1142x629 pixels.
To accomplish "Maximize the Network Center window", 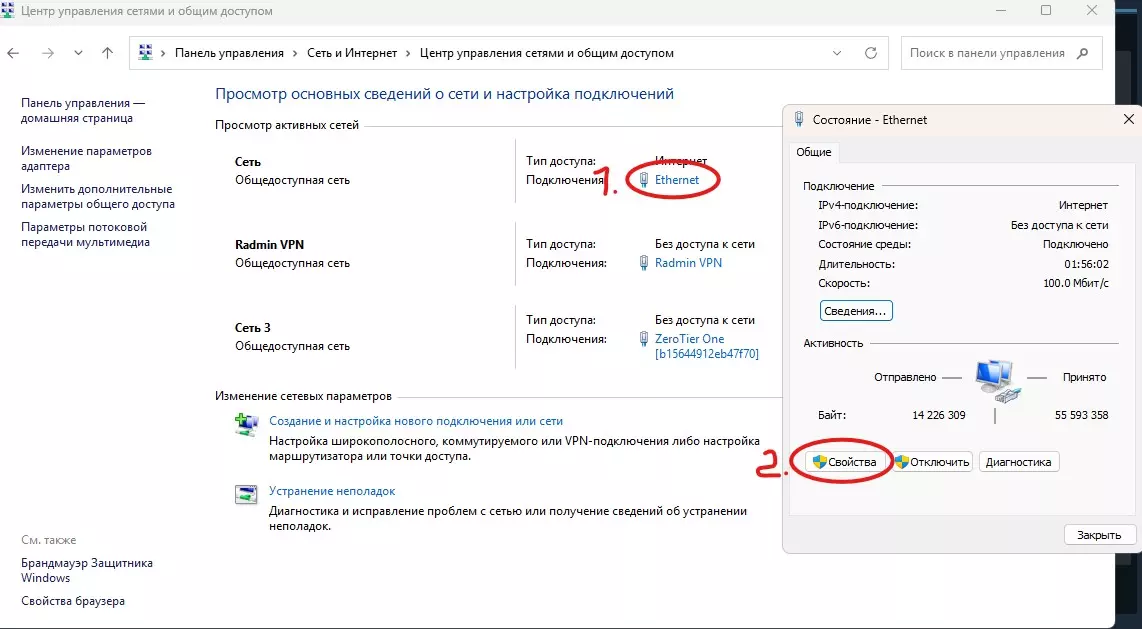I will (x=1046, y=10).
